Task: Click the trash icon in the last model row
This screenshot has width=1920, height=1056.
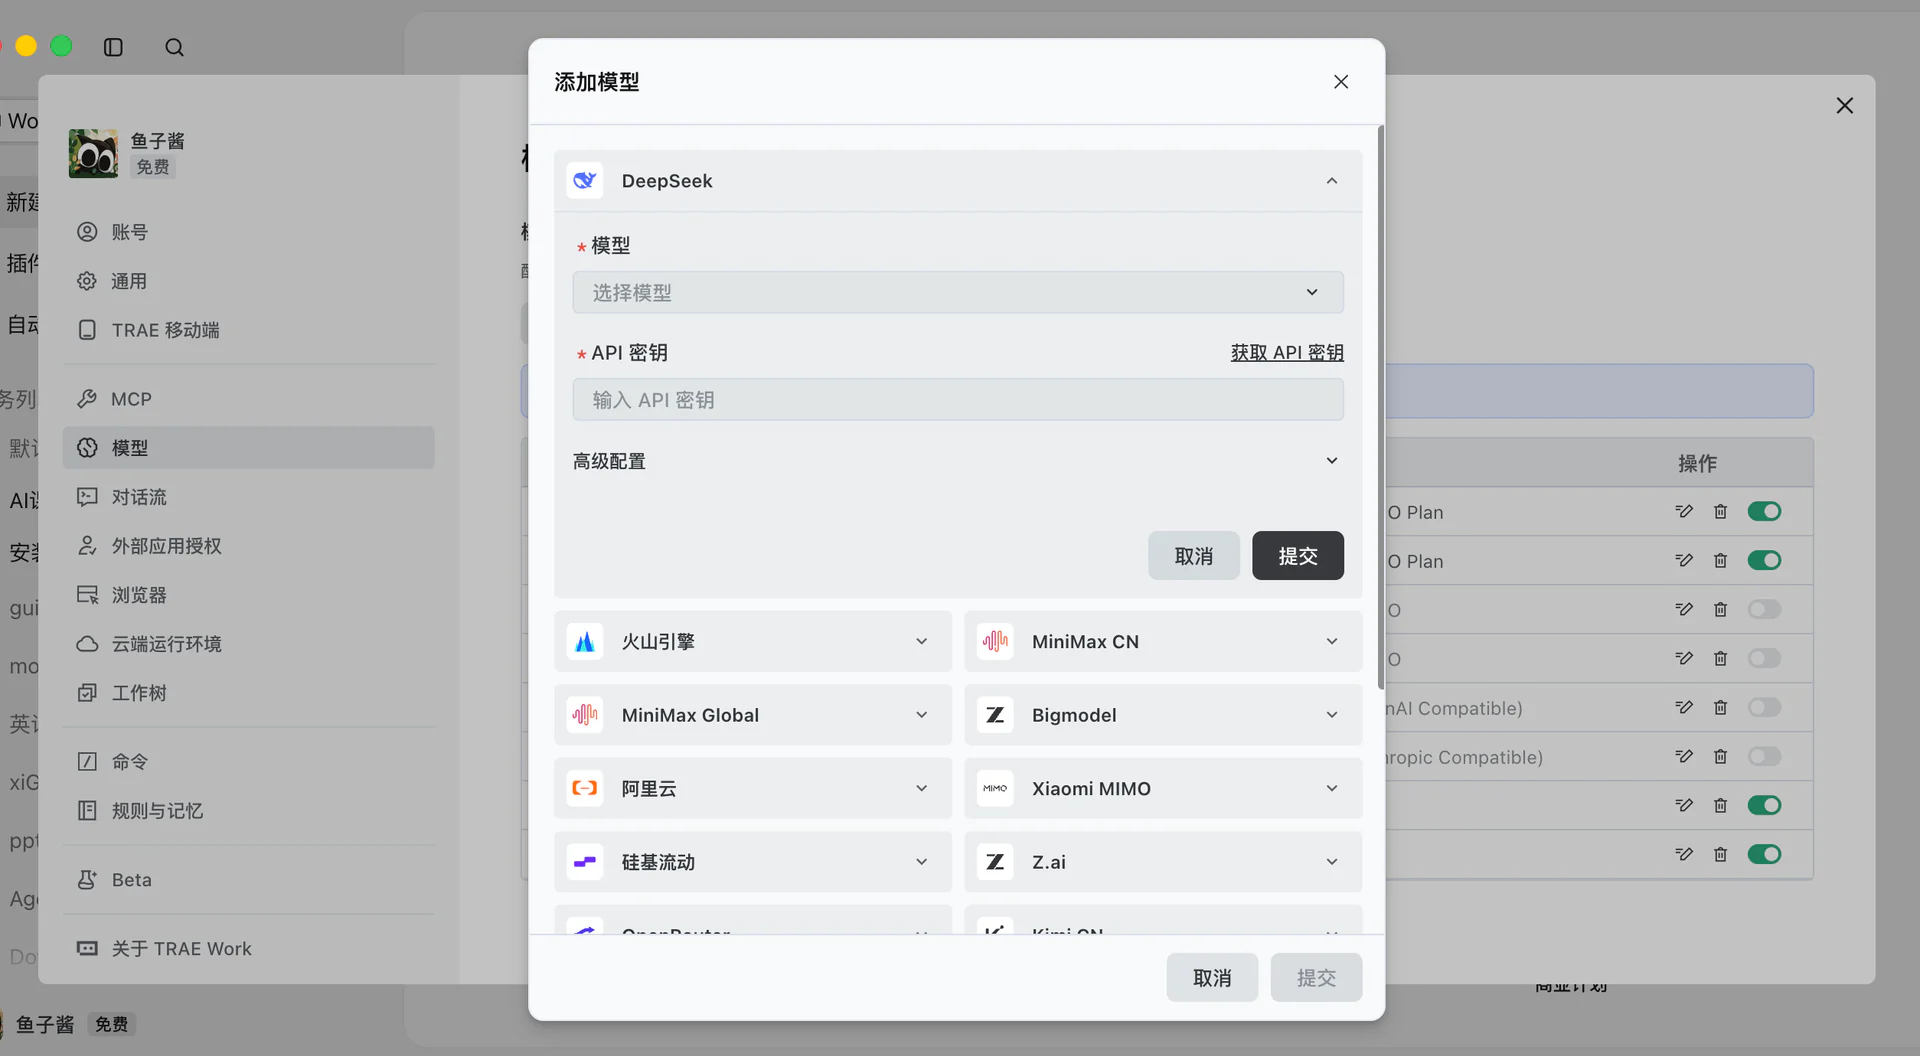Action: point(1720,855)
